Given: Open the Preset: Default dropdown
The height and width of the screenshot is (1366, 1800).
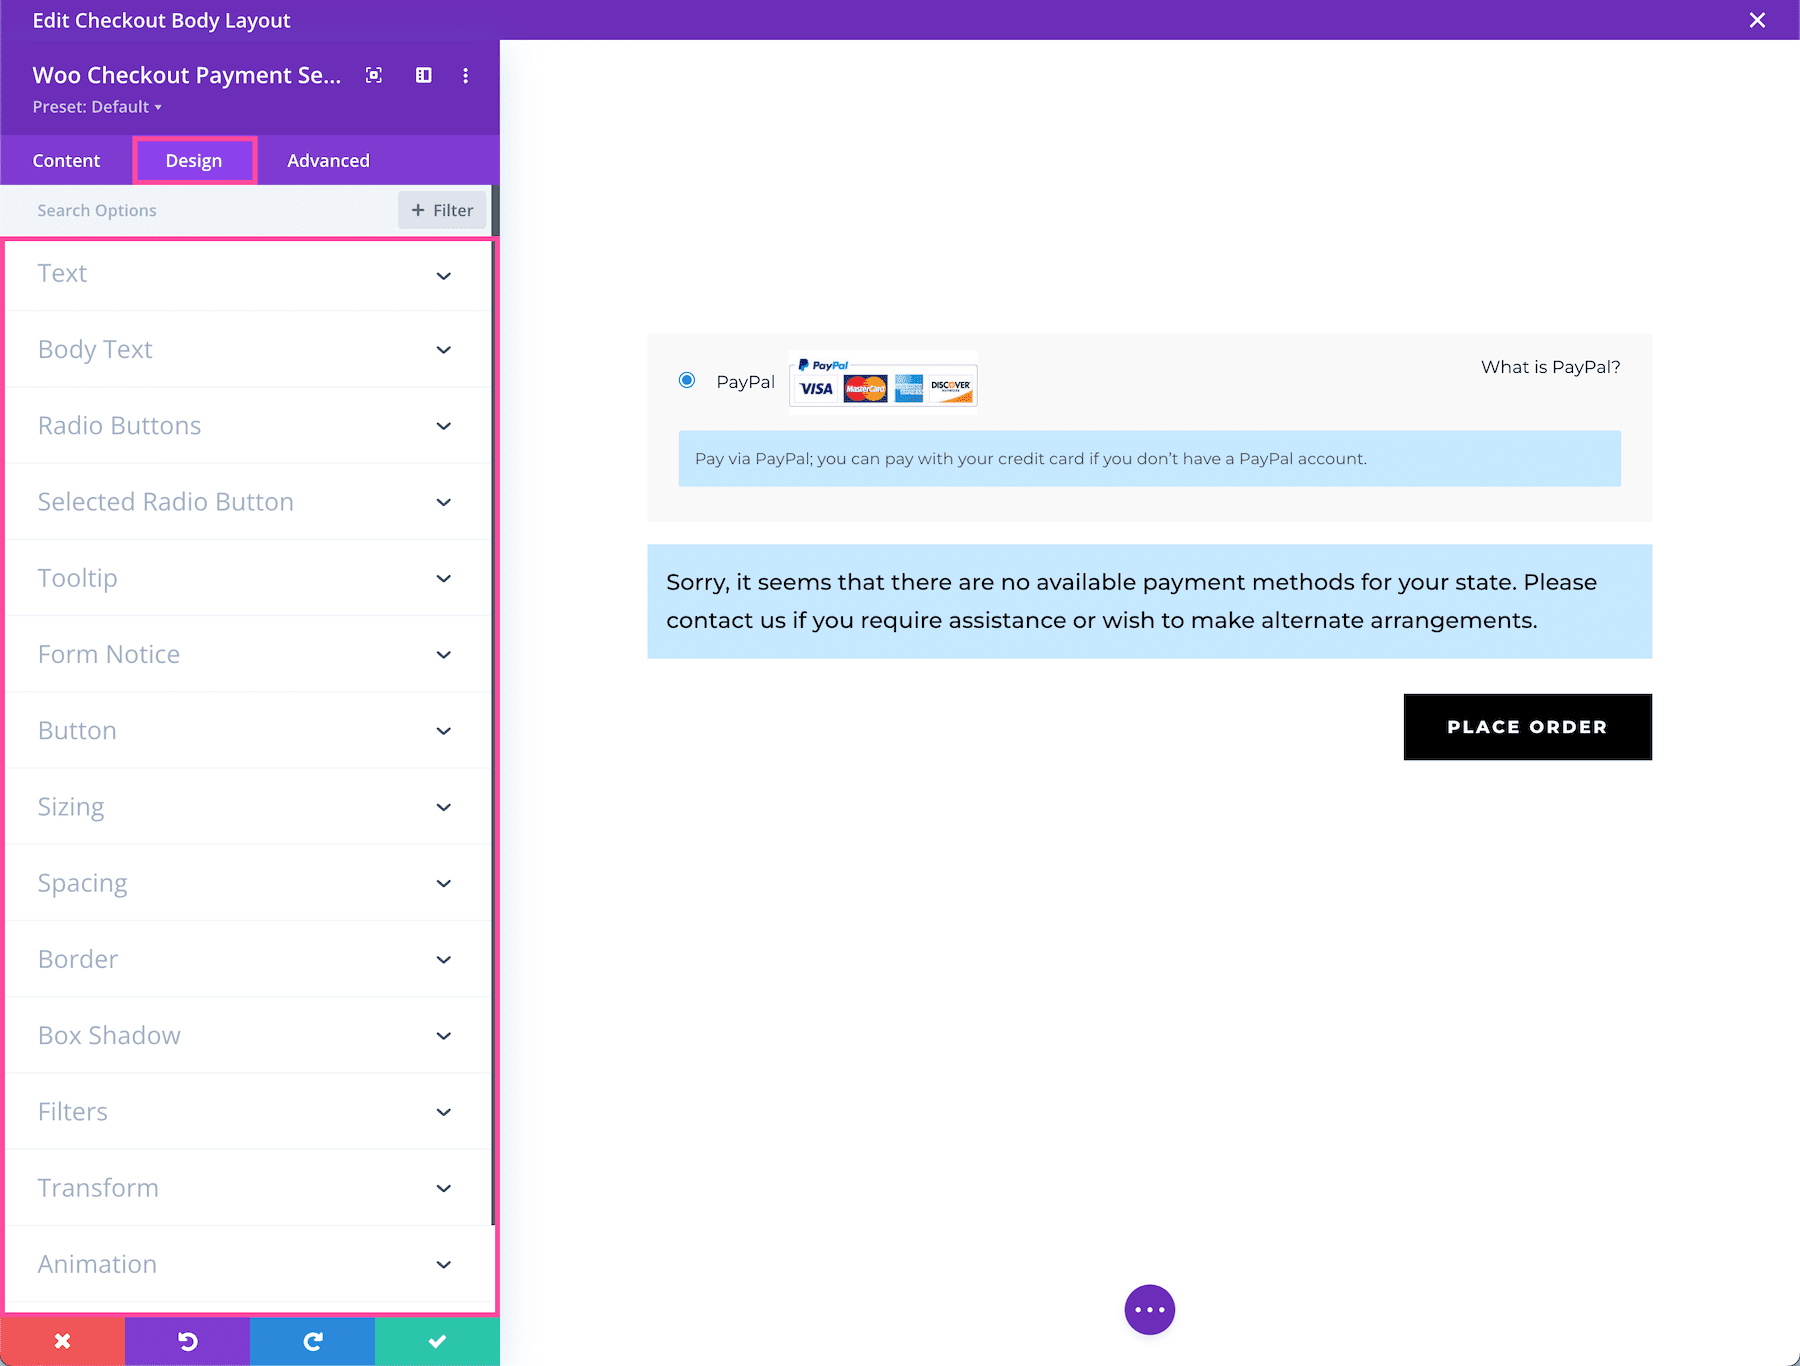Looking at the screenshot, I should pyautogui.click(x=97, y=106).
